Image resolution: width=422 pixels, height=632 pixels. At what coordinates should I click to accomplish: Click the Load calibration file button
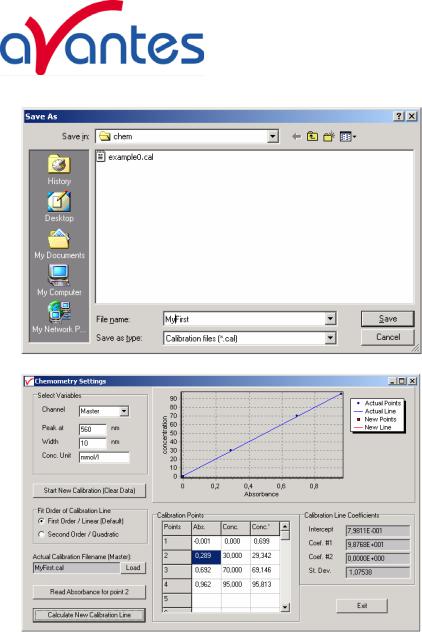pyautogui.click(x=133, y=568)
